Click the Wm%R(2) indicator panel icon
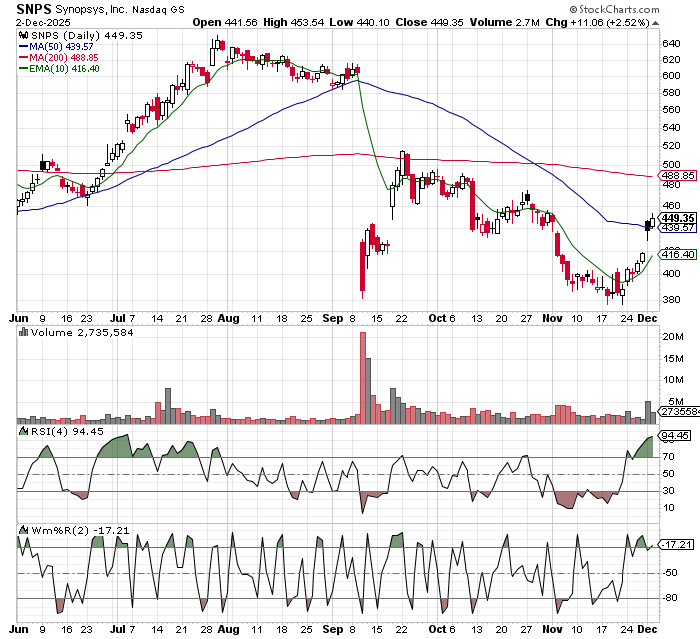This screenshot has height=639, width=700. [x=23, y=530]
